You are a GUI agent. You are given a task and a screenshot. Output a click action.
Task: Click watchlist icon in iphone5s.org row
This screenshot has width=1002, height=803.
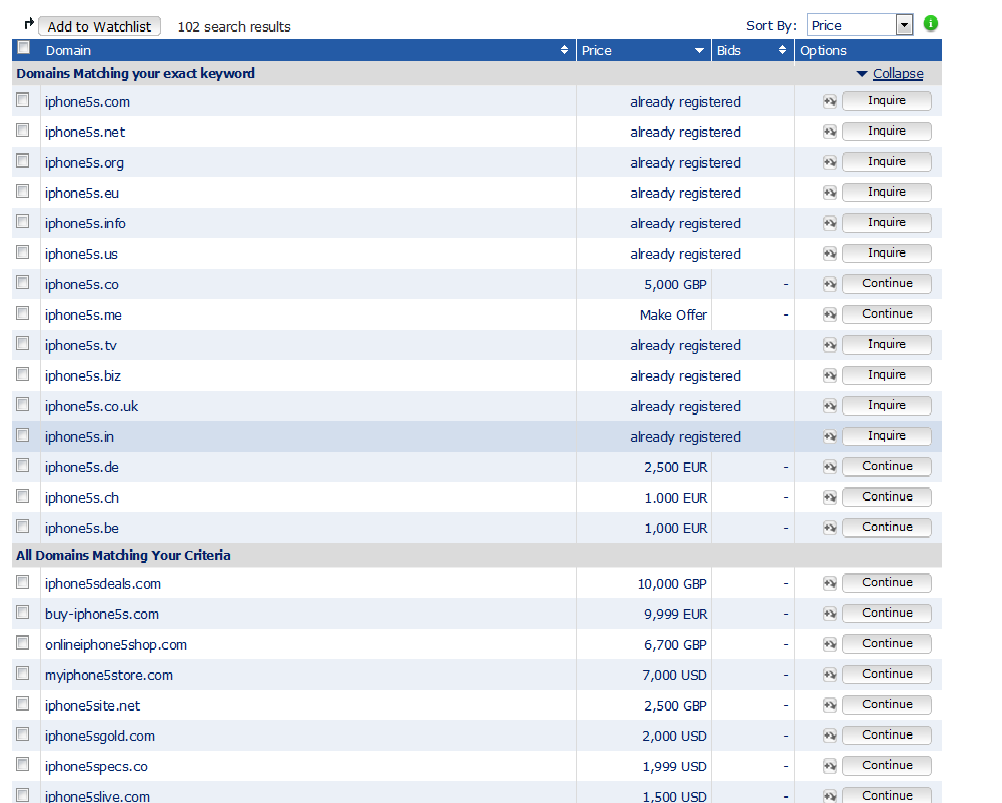tap(829, 163)
